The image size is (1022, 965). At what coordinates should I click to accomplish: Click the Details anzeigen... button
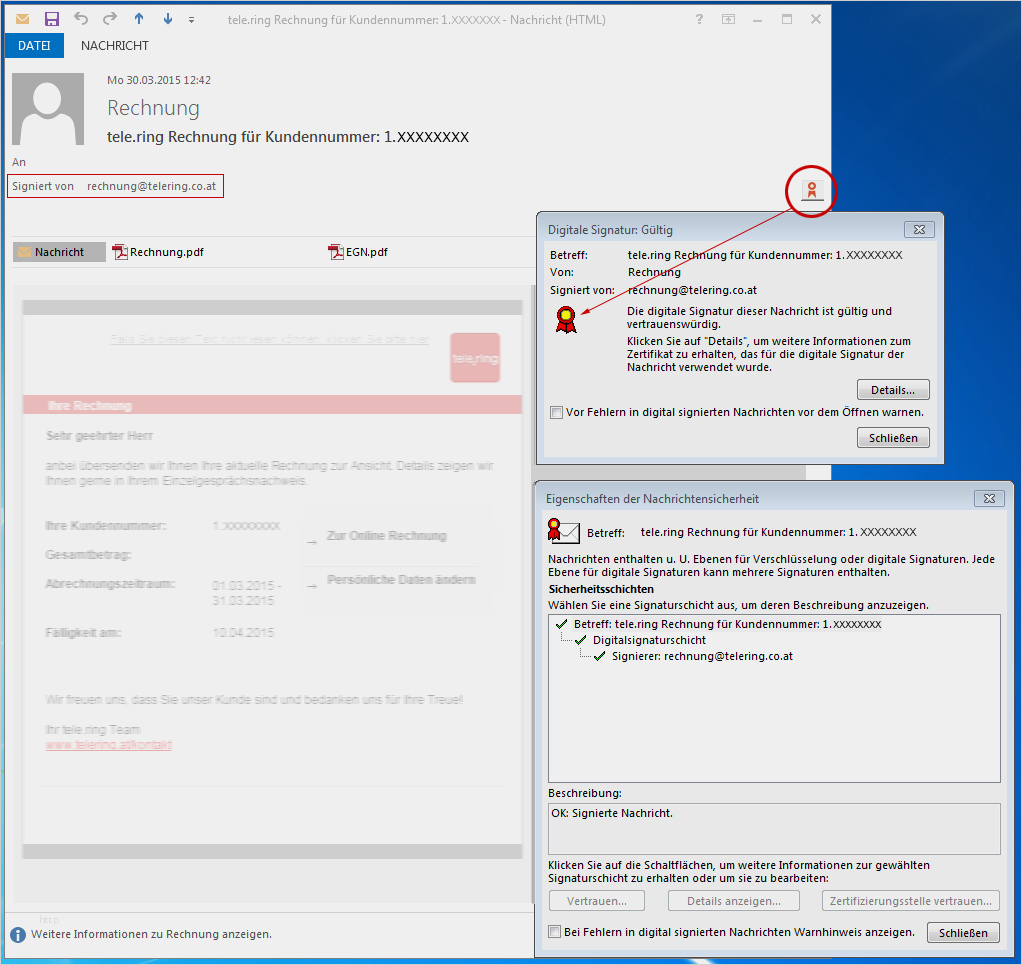click(734, 901)
